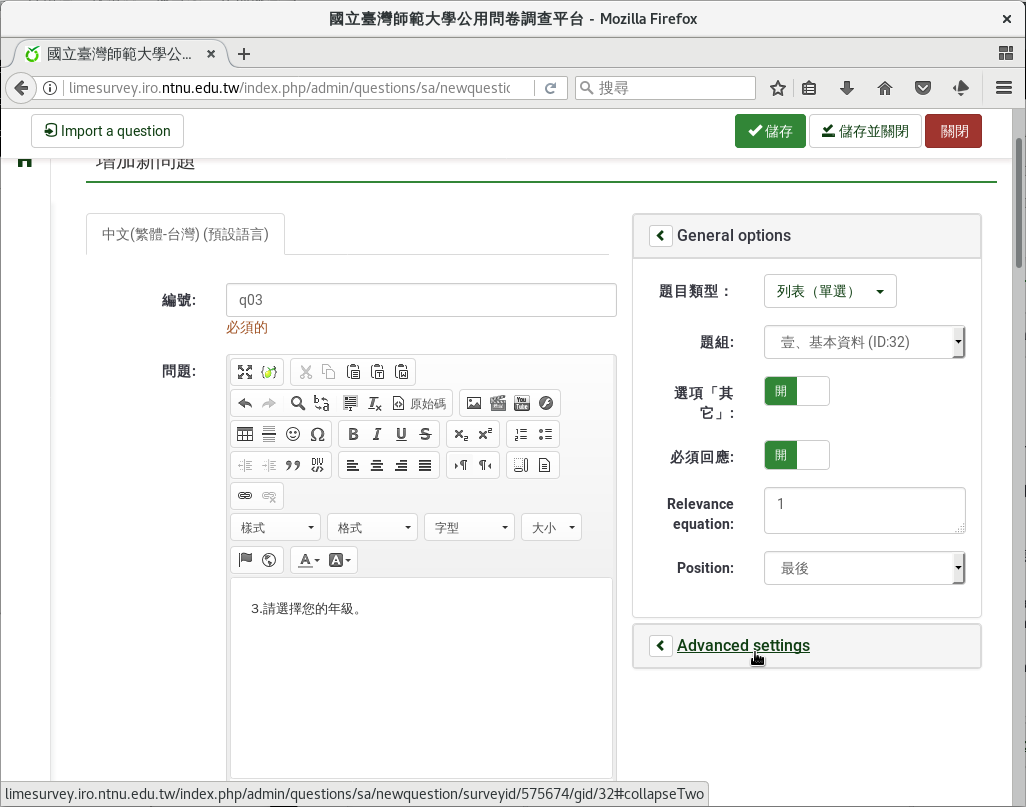1026x807 pixels.
Task: Click the Cut scissors icon
Action: pyautogui.click(x=306, y=372)
